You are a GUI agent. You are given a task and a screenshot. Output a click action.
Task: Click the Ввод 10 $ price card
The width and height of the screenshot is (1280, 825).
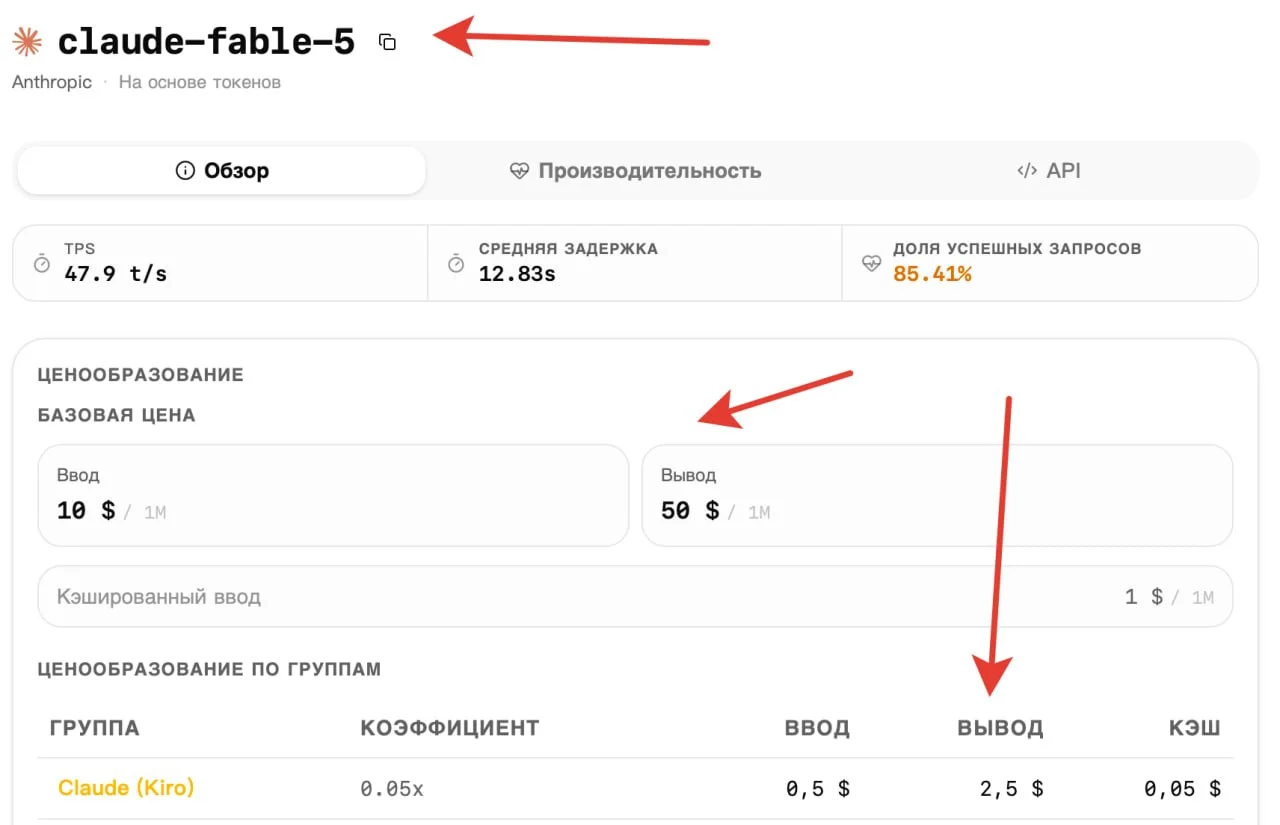333,496
